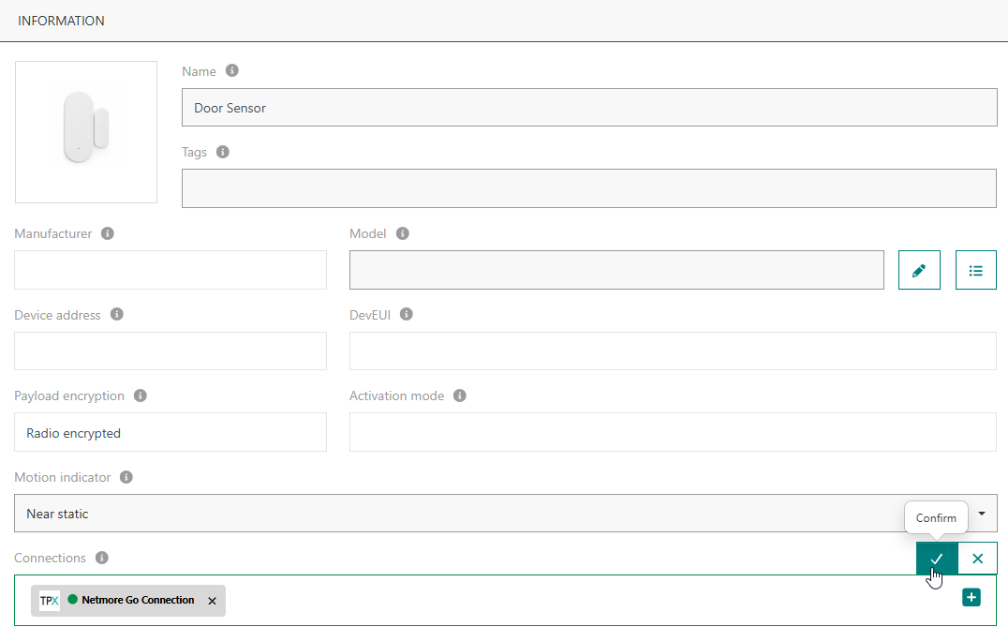
Task: Edit the model with the pencil button
Action: (919, 270)
